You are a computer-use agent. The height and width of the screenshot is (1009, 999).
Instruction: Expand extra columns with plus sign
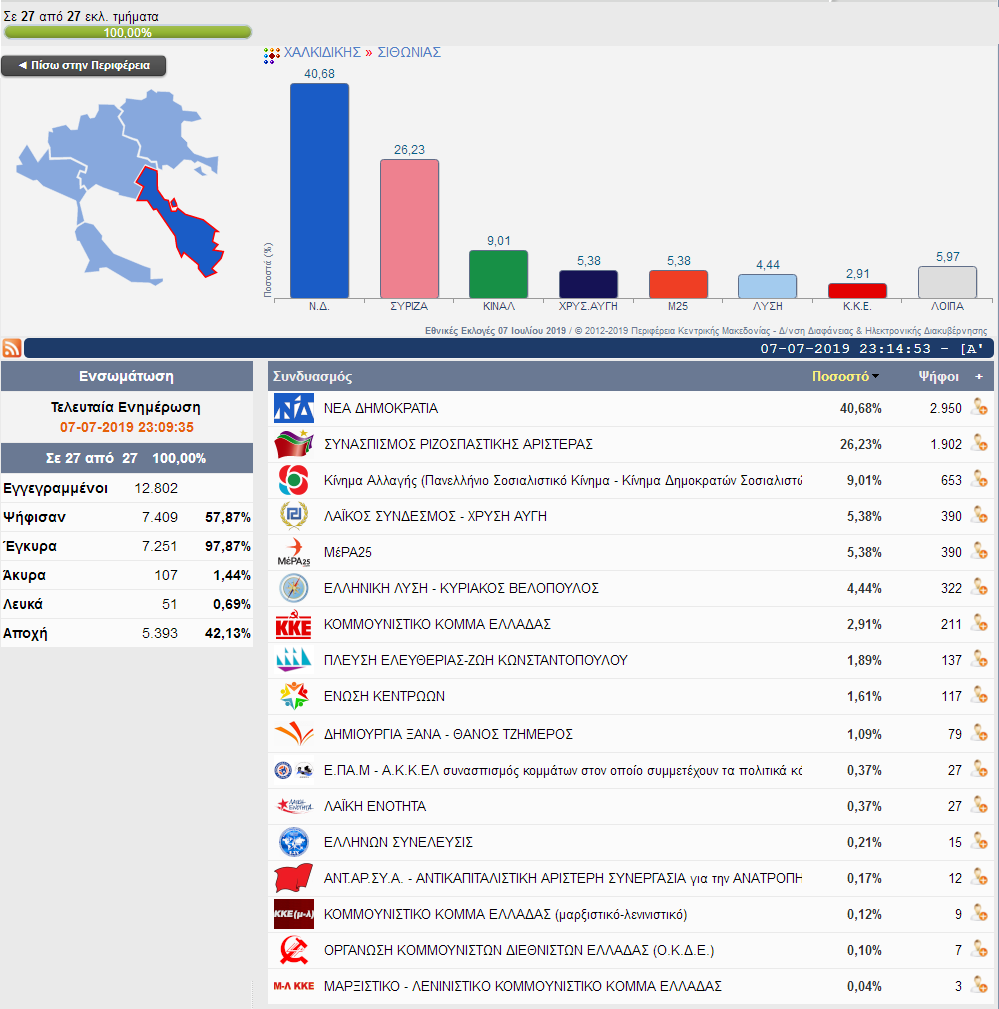tap(979, 376)
